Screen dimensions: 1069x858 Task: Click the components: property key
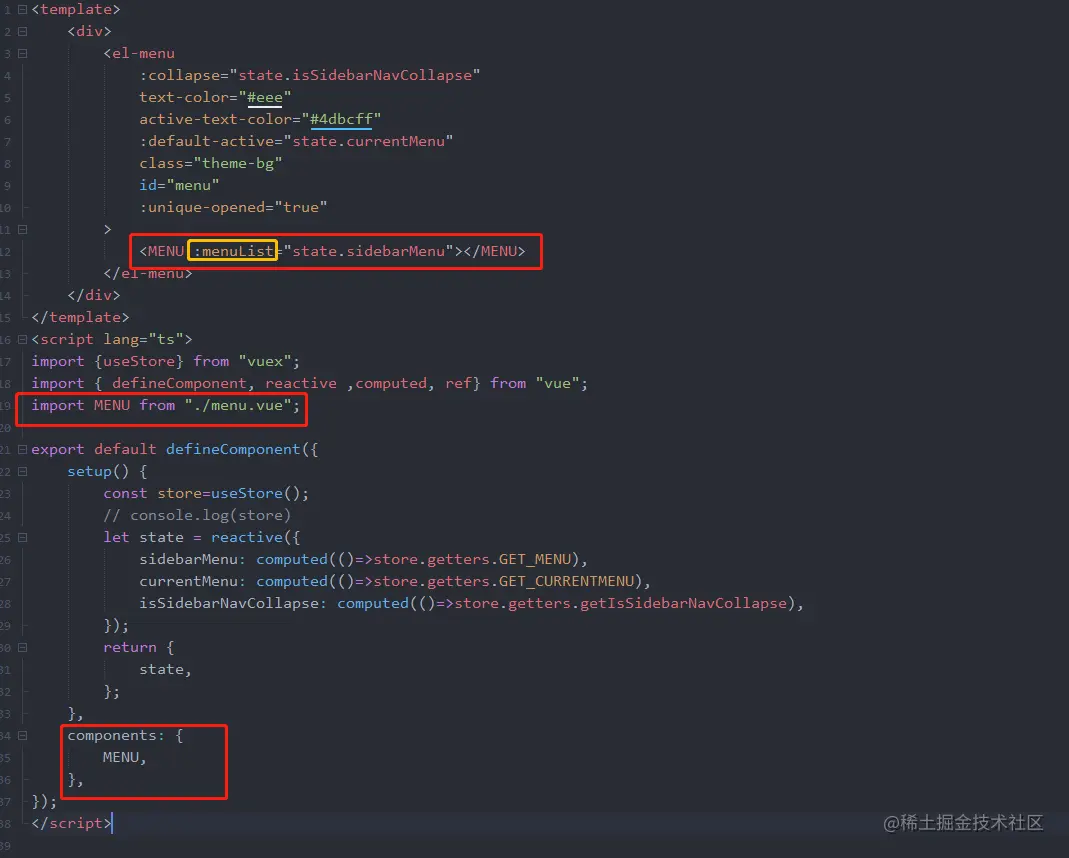click(117, 736)
